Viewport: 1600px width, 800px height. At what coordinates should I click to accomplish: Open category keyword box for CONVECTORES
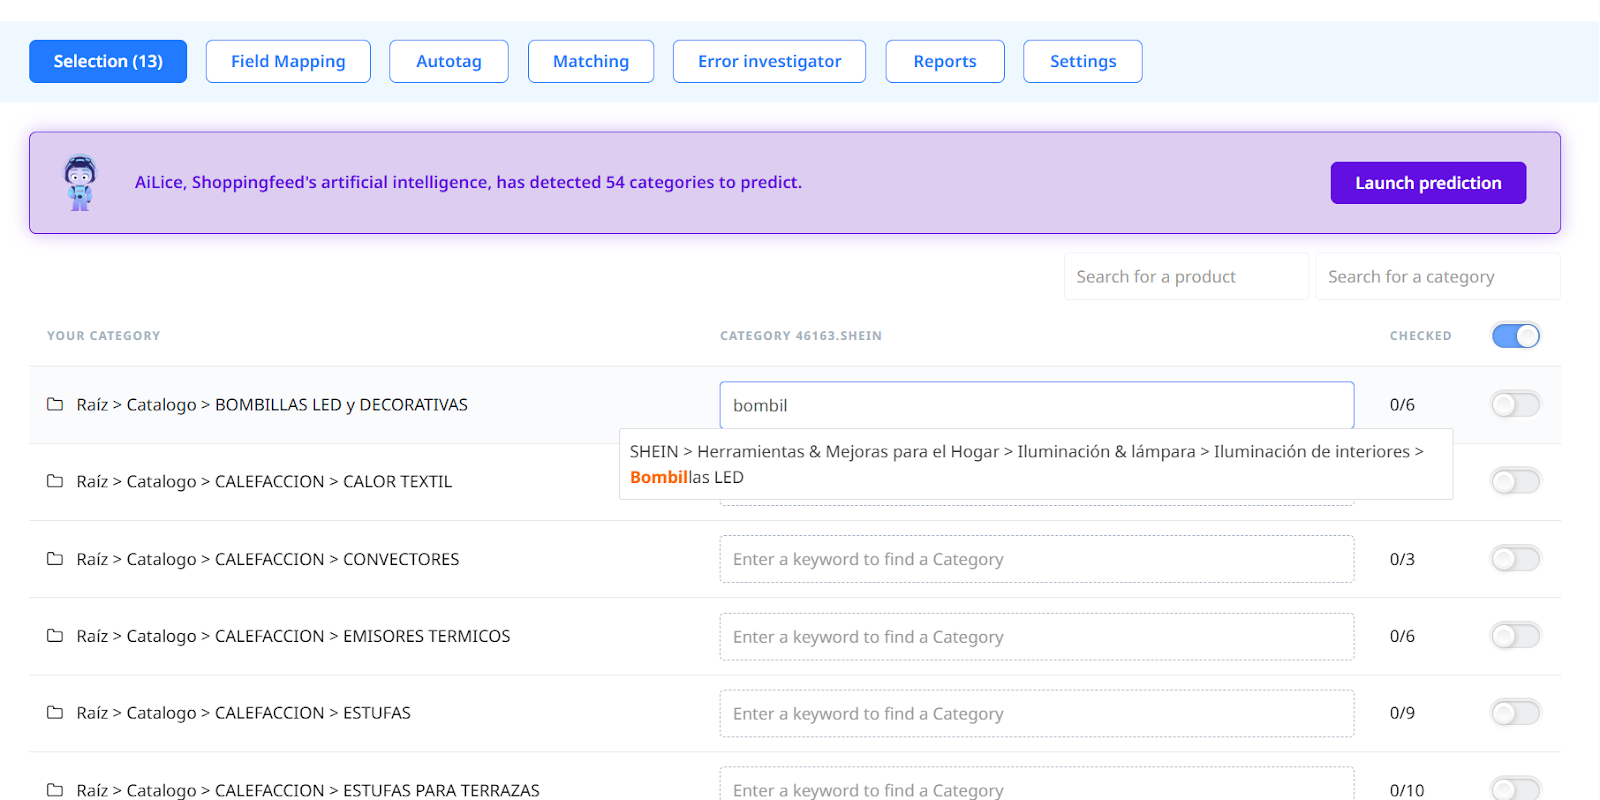pos(1036,559)
